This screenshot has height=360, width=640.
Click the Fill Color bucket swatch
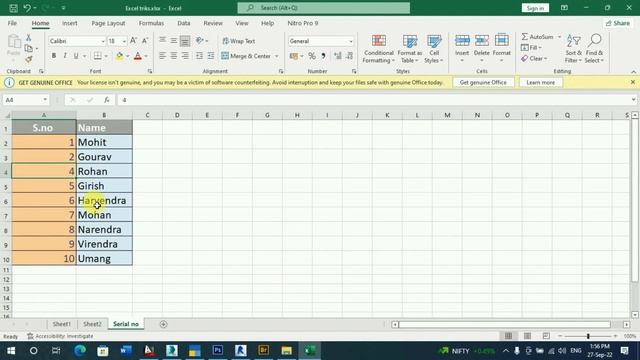coord(119,56)
